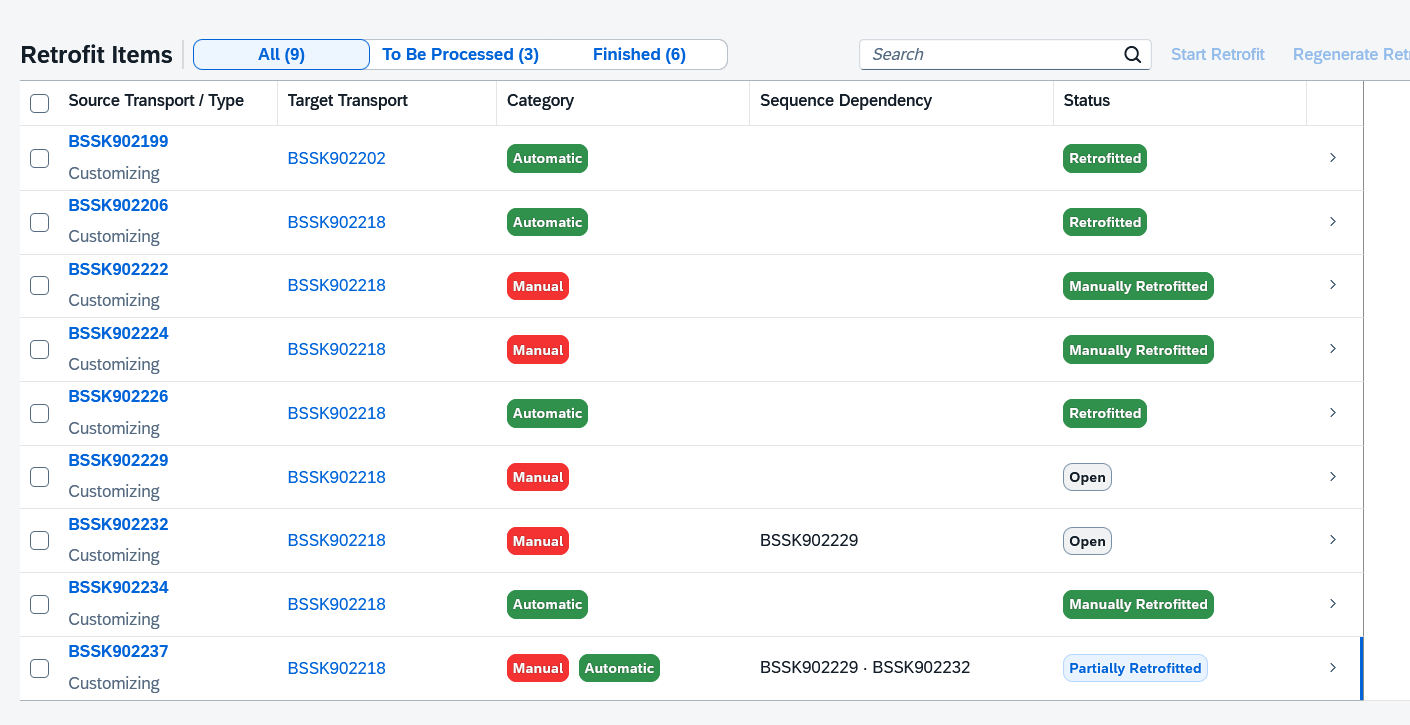Screen dimensions: 1410x725
Task: Switch to To Be Processed (3) tab
Action: (x=460, y=55)
